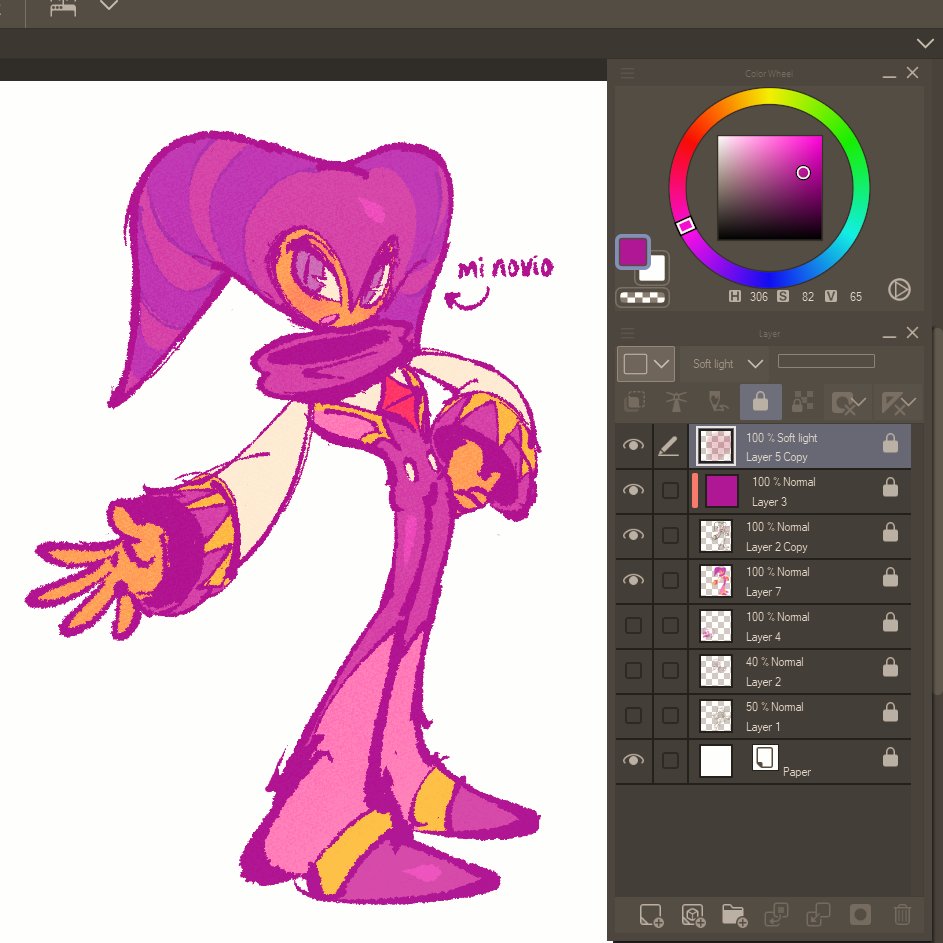Set as reference layer lighthouse icon
Screen dimensions: 943x943
click(676, 401)
